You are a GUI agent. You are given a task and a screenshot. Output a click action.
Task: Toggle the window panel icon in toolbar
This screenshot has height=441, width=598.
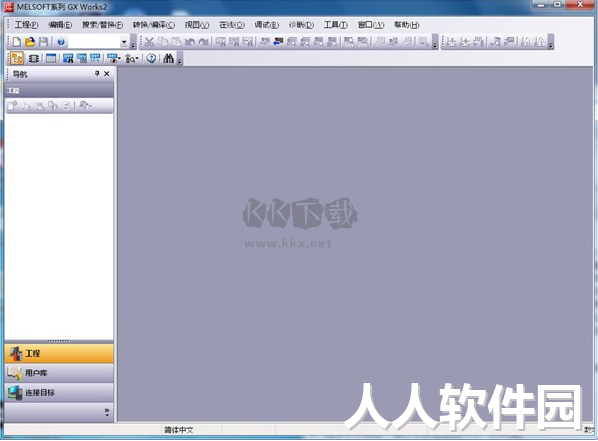pyautogui.click(x=51, y=58)
